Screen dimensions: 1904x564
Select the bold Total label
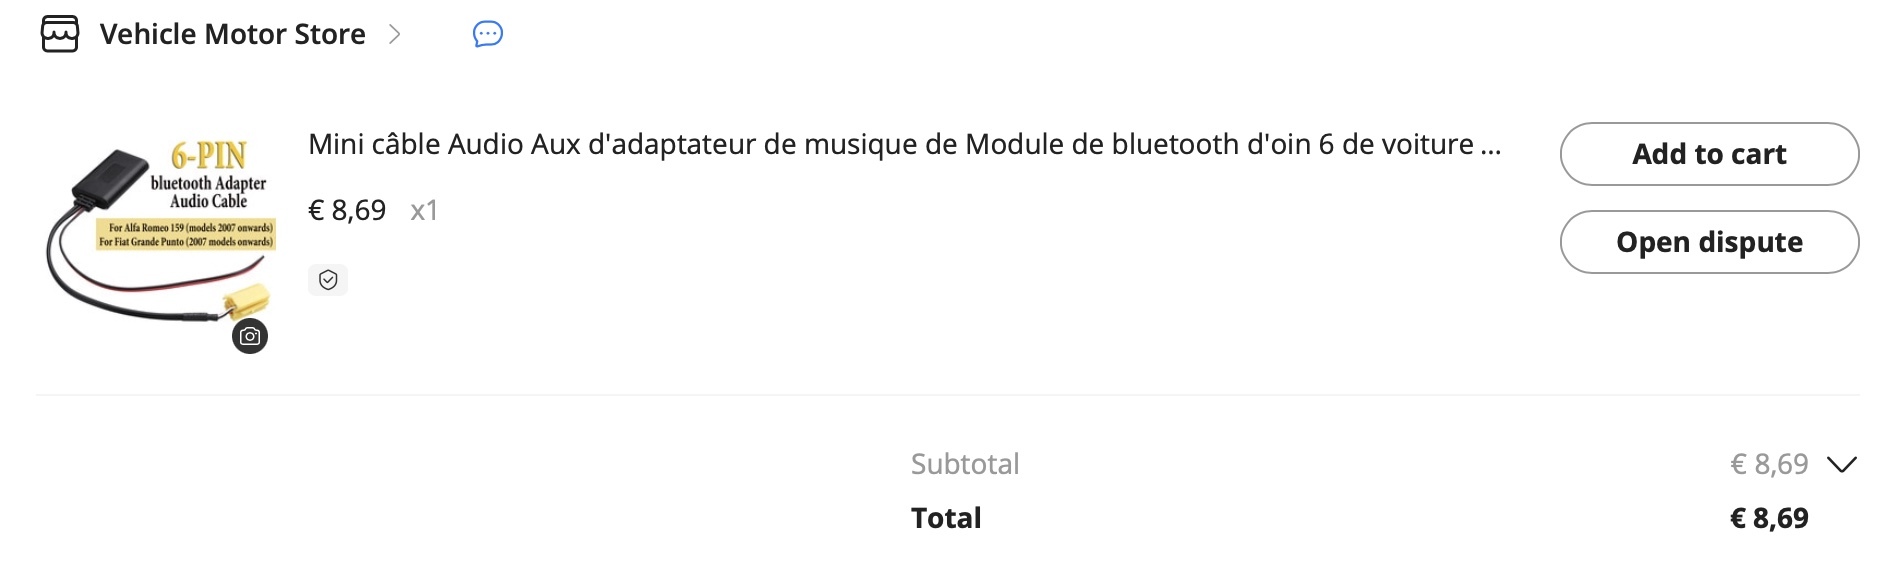click(x=946, y=518)
